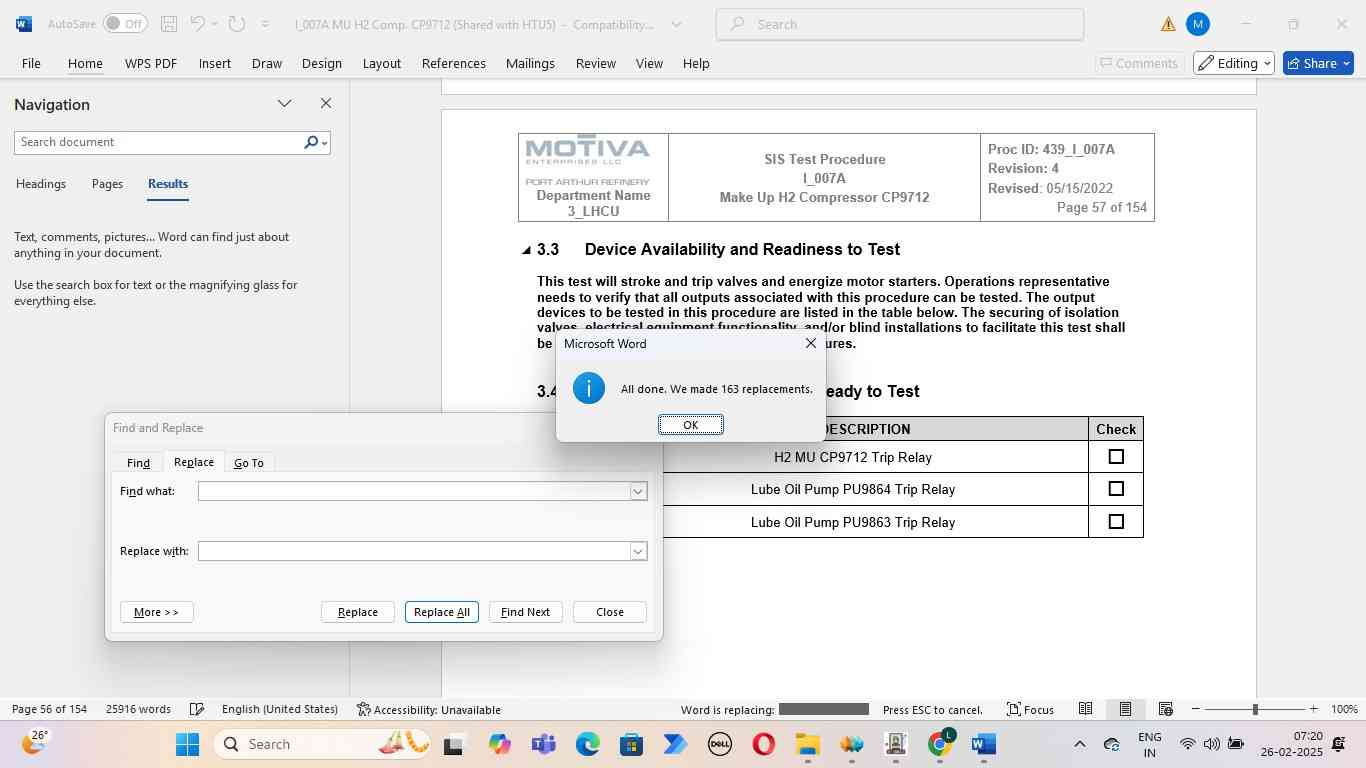Adjust the zoom slider handle
This screenshot has height=768, width=1366.
(1255, 709)
